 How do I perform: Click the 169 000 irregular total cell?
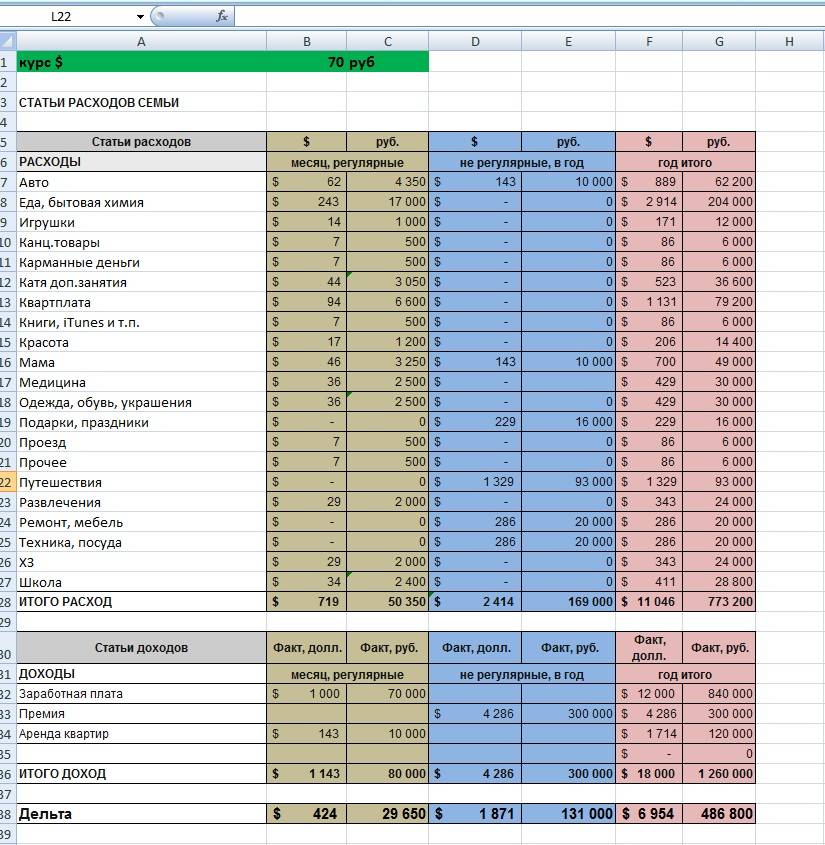click(x=568, y=601)
